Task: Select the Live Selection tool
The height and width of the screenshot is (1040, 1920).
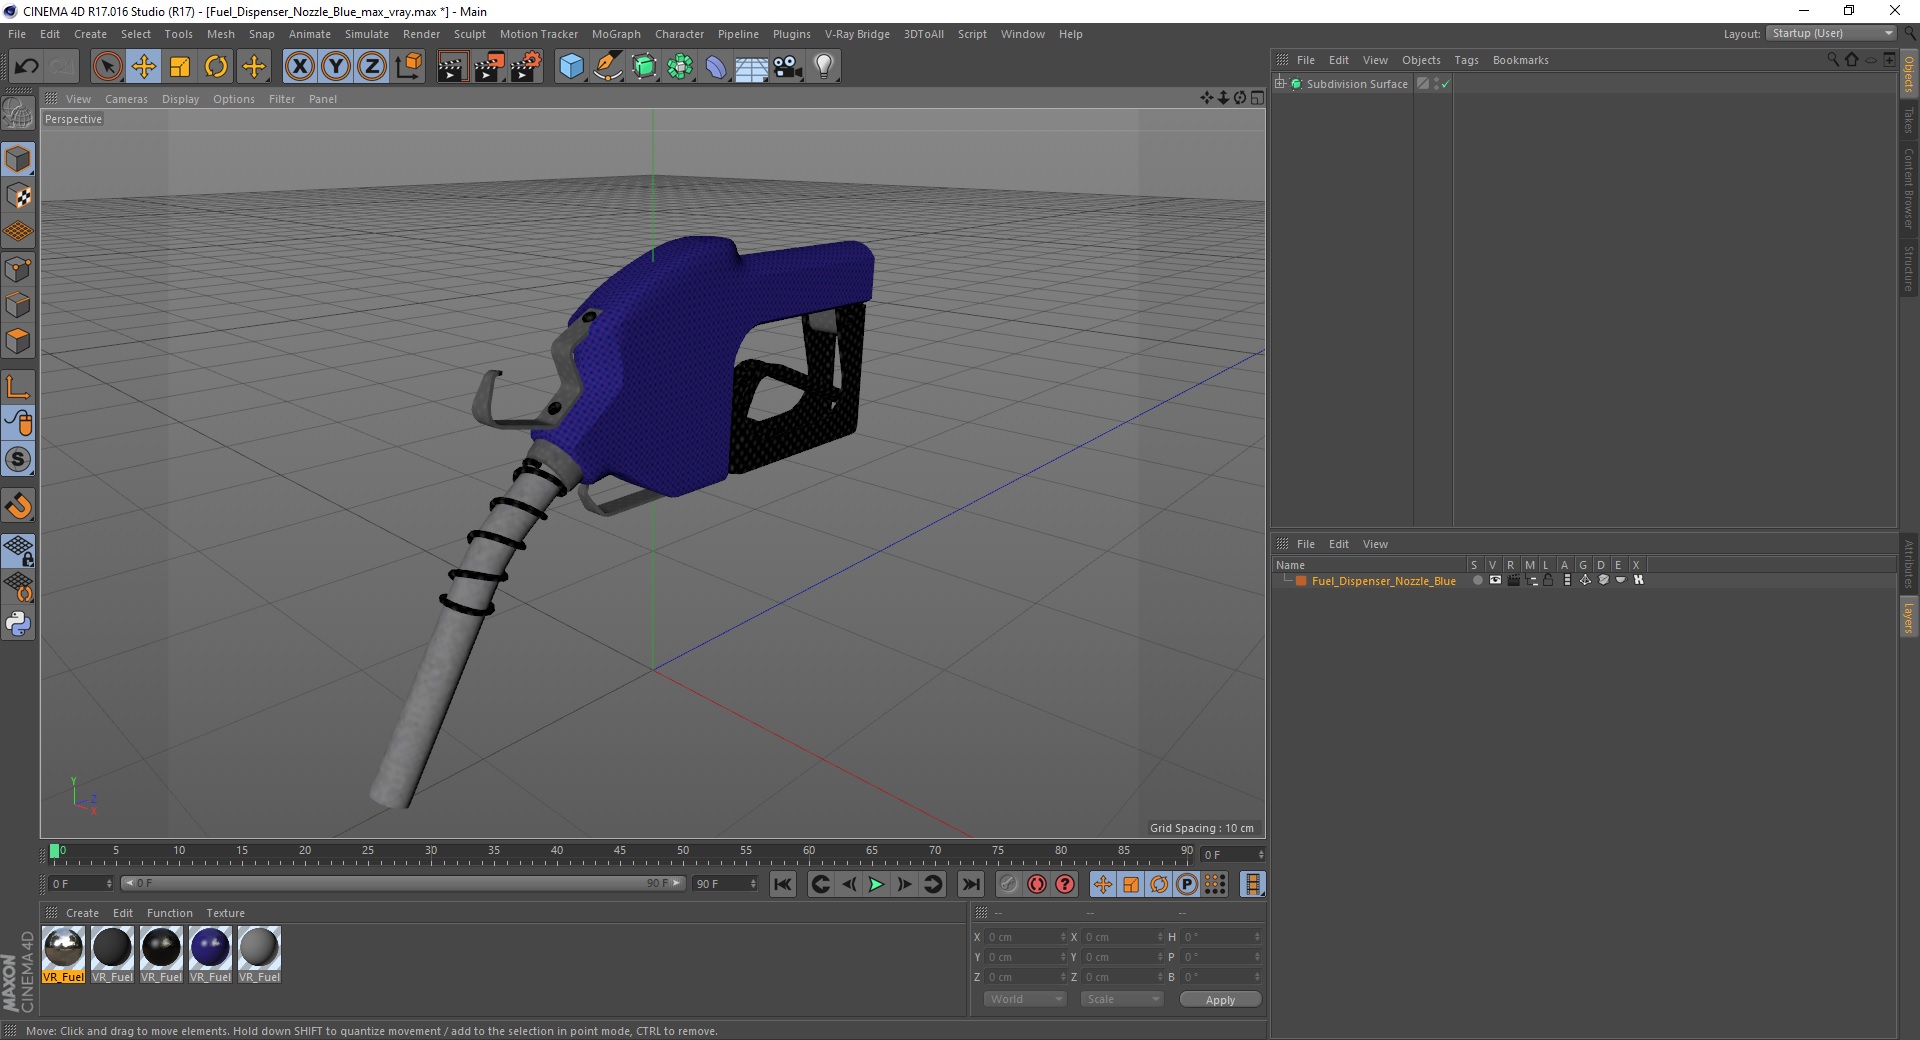Action: pyautogui.click(x=107, y=67)
